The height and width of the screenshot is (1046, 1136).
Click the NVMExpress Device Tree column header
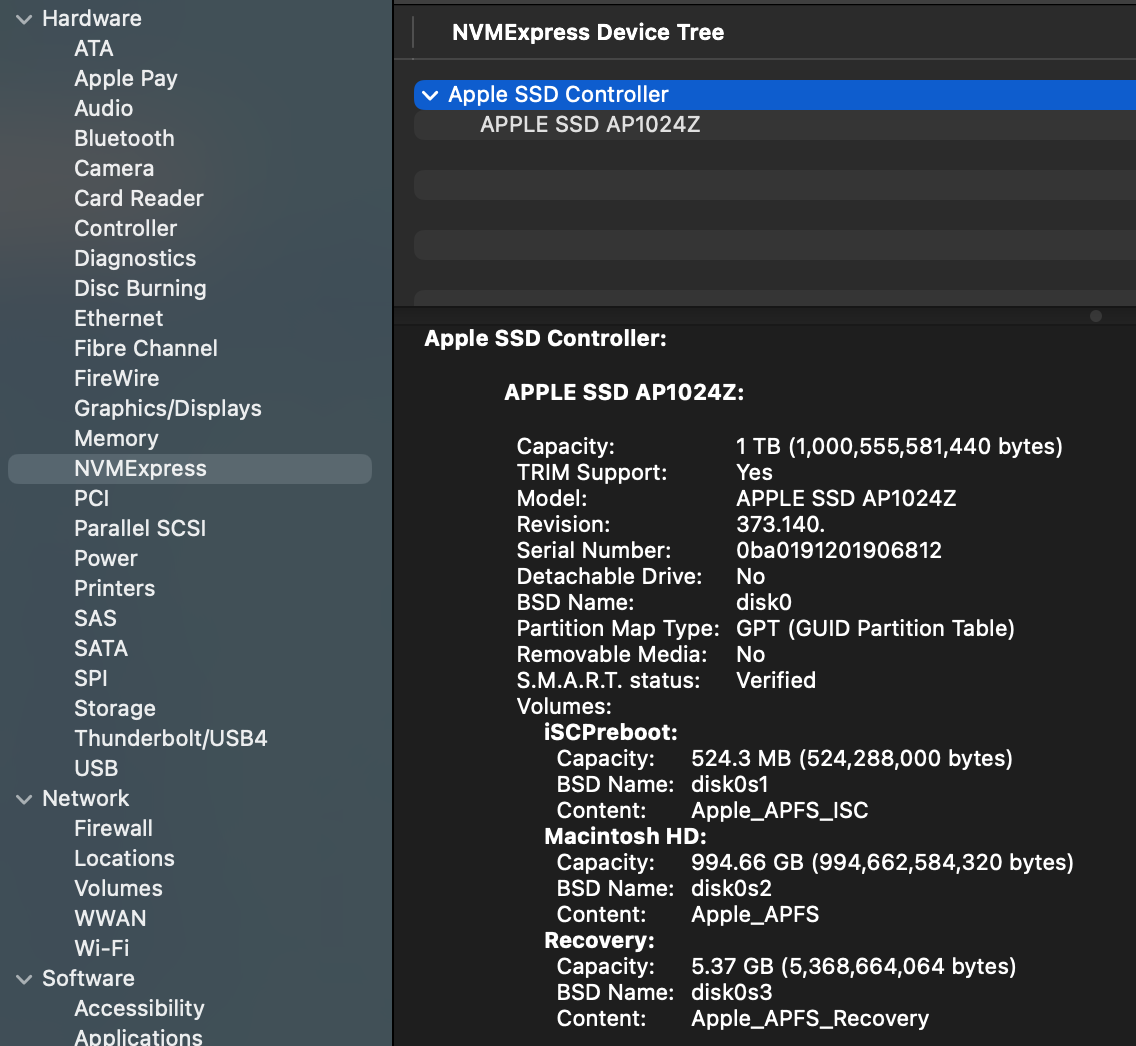click(x=588, y=32)
